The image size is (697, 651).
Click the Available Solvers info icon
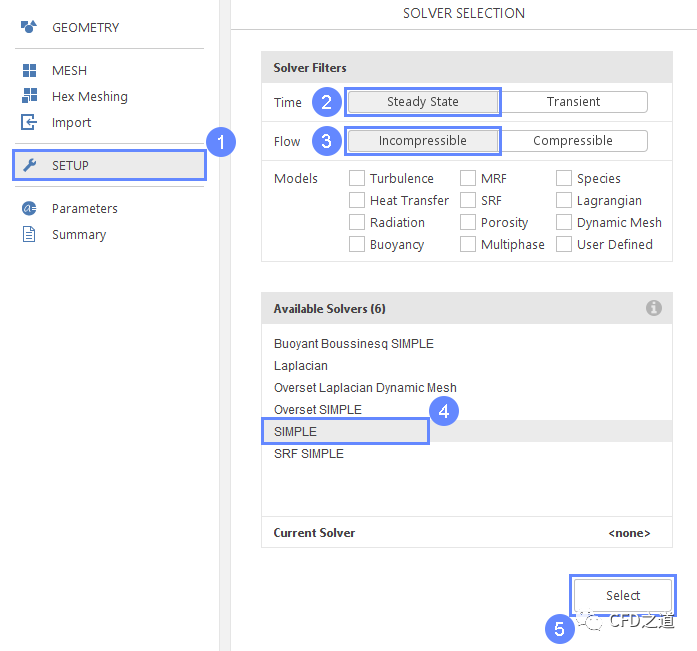tap(654, 309)
